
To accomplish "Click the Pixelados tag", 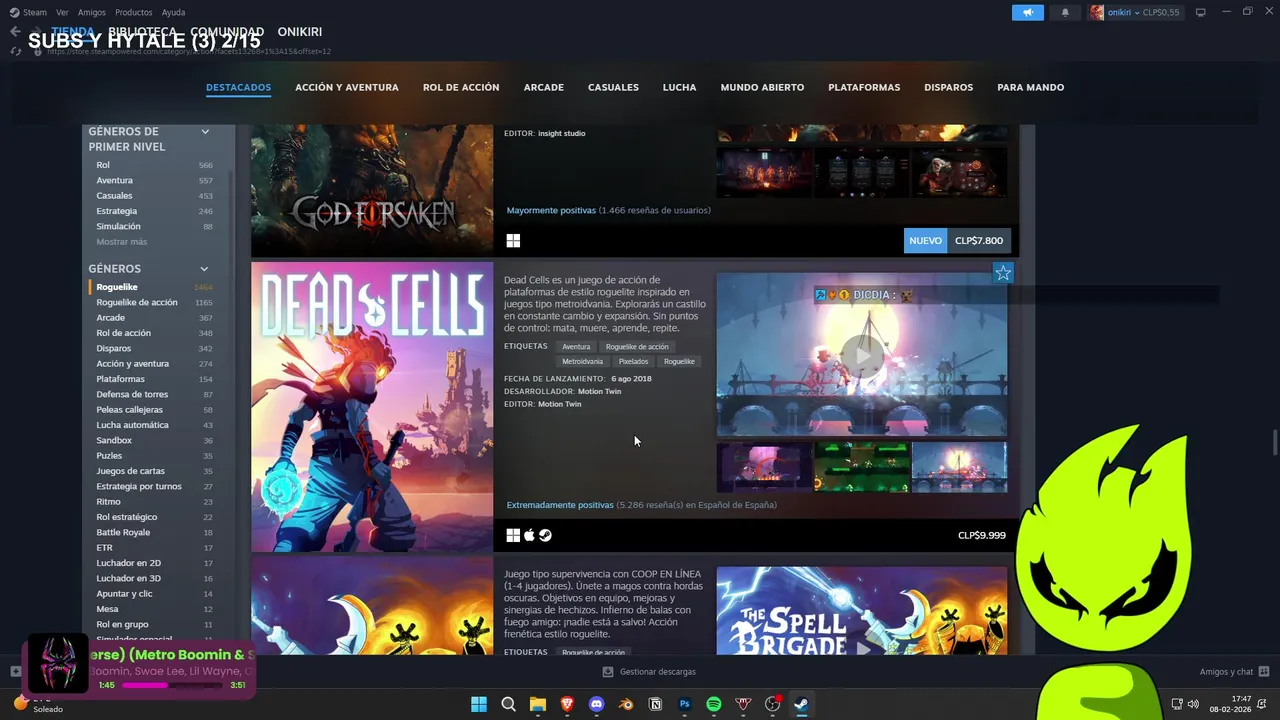I will tap(633, 361).
